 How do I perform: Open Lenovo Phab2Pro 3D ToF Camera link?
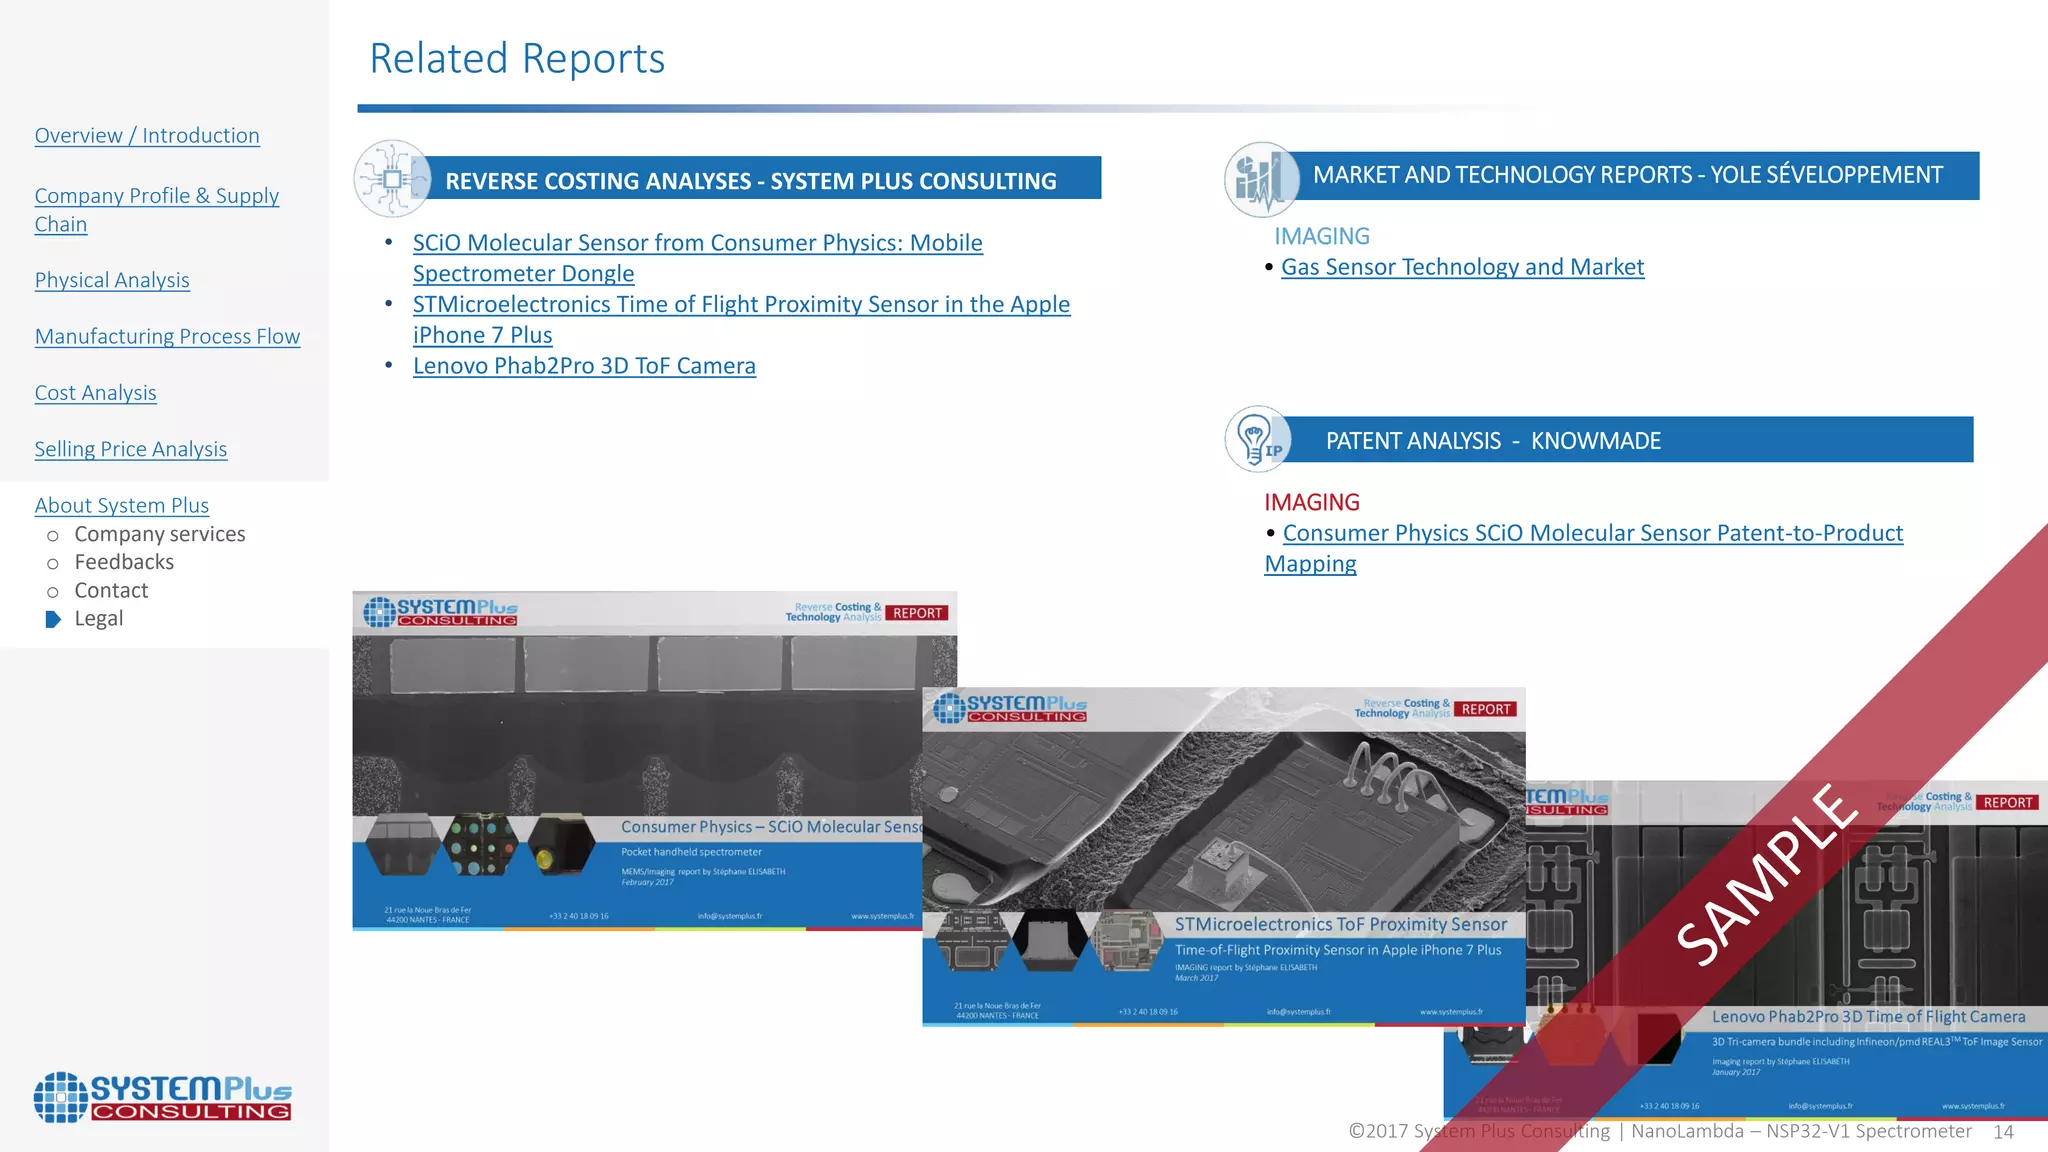584,366
